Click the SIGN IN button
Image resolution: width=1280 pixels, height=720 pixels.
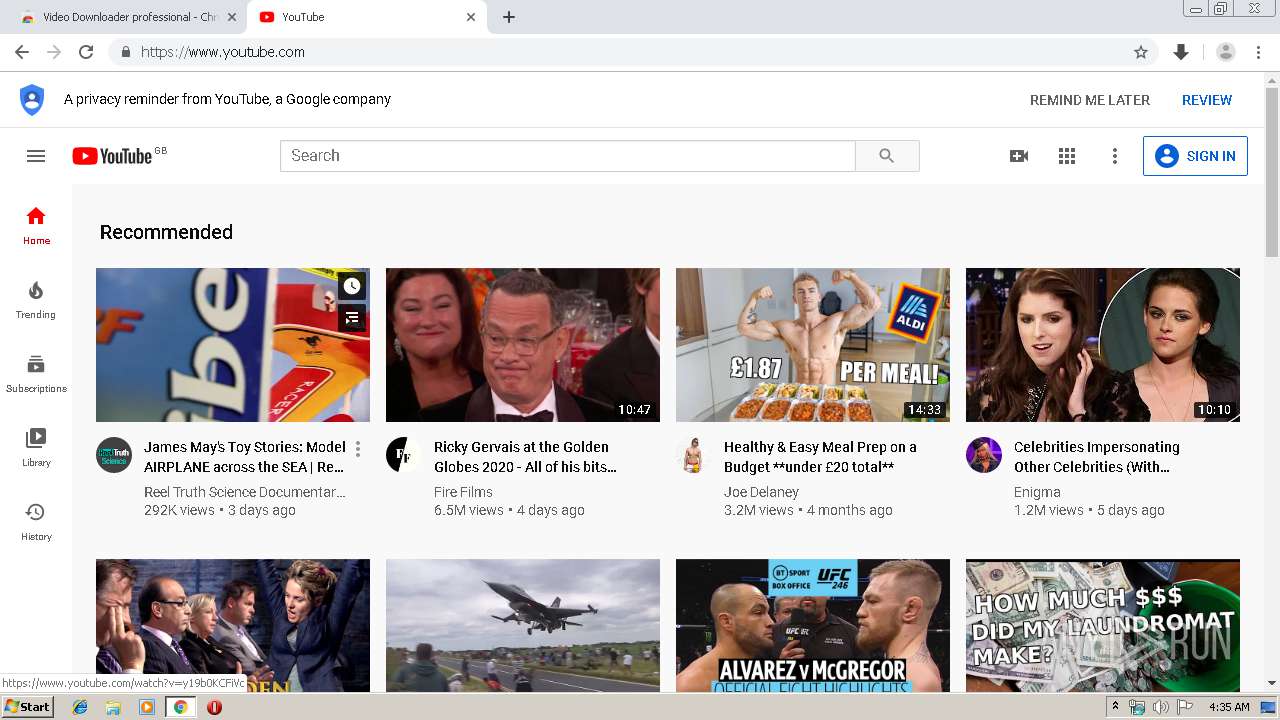pyautogui.click(x=1195, y=156)
